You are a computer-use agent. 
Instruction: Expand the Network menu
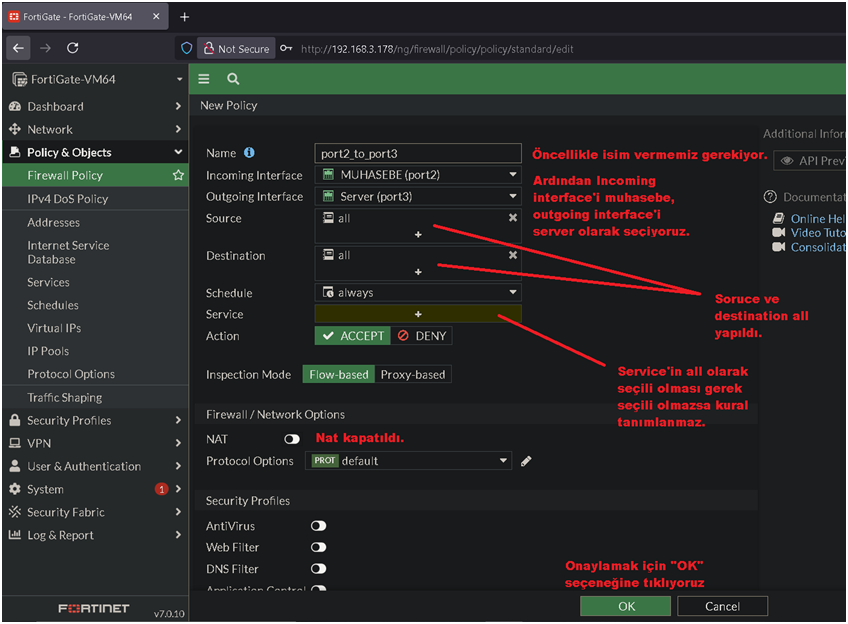tap(178, 129)
